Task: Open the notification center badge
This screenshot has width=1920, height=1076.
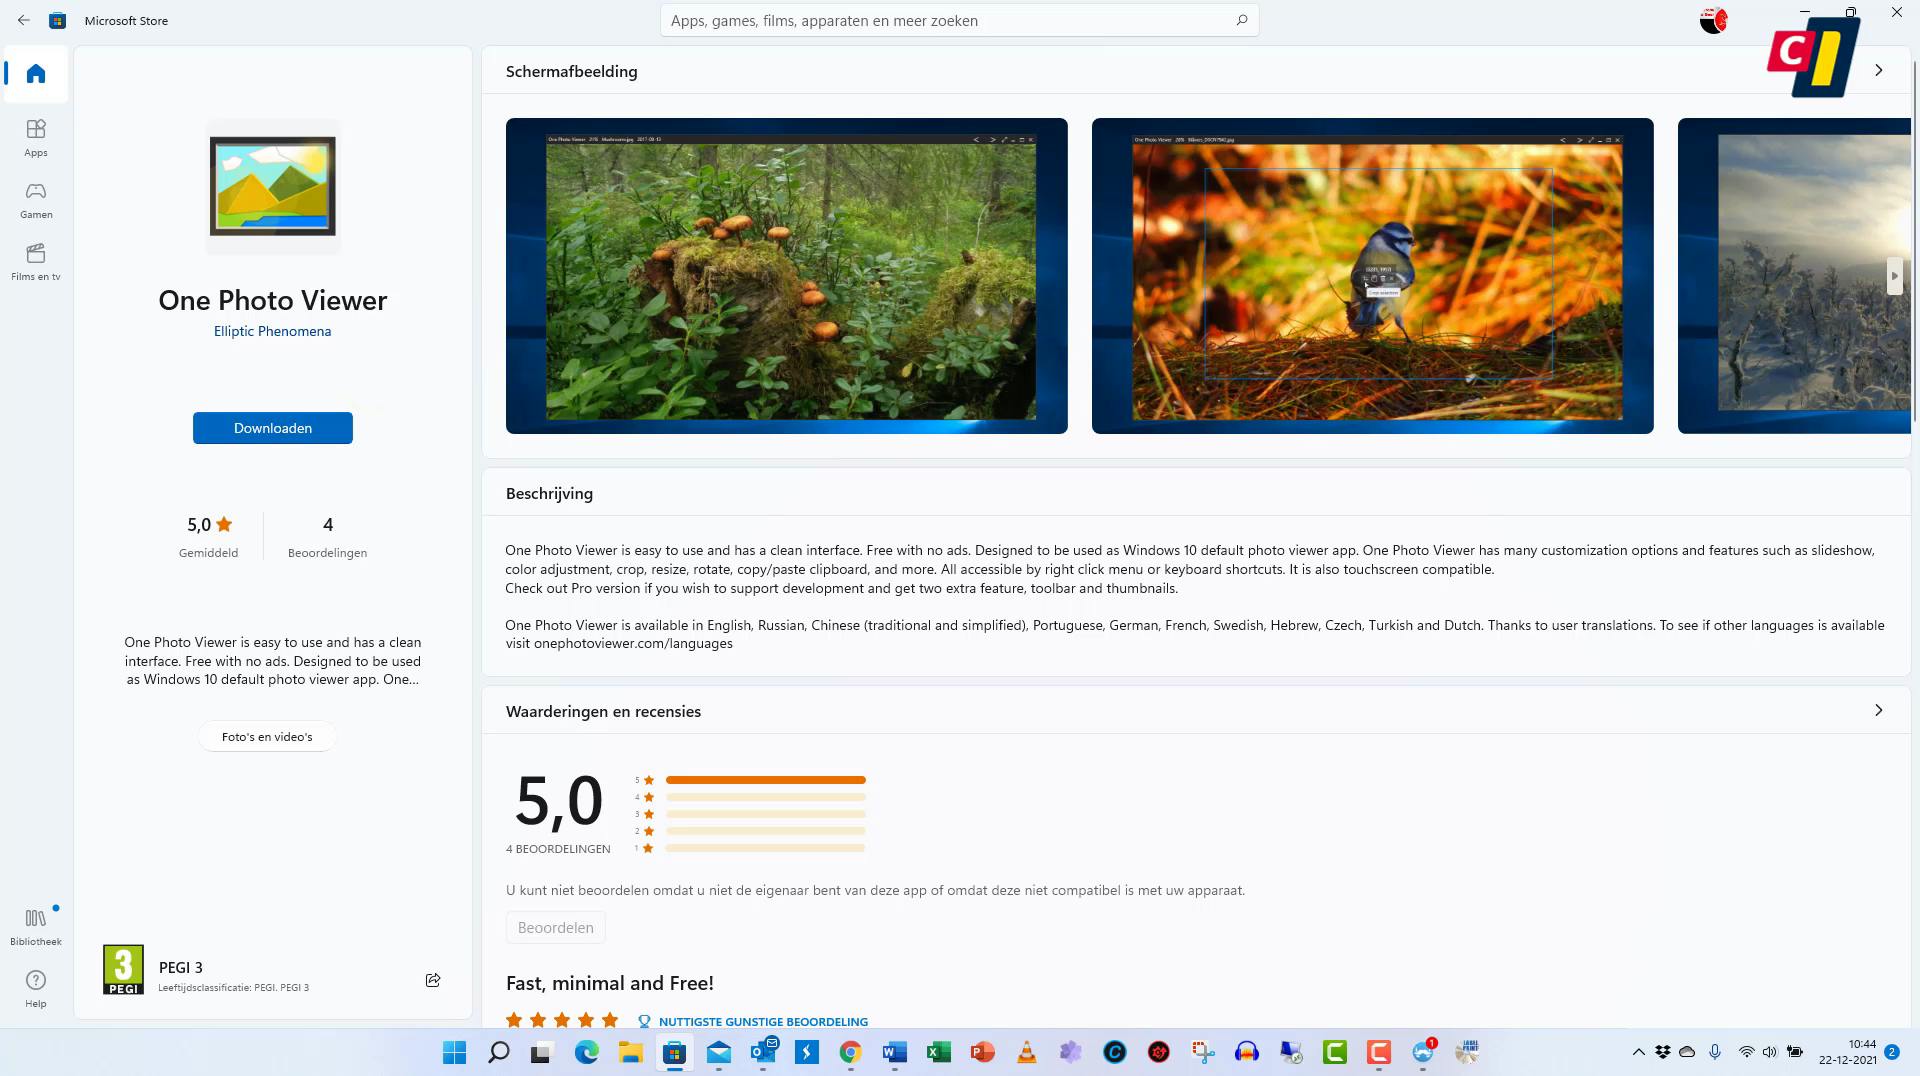Action: 1892,1052
